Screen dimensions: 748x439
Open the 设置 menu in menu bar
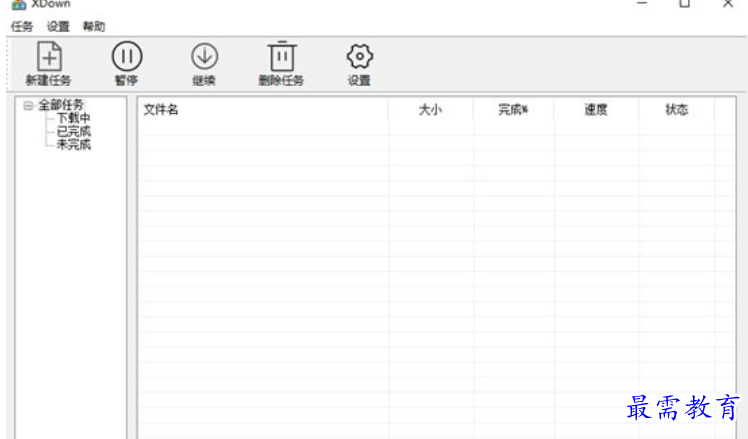(58, 27)
